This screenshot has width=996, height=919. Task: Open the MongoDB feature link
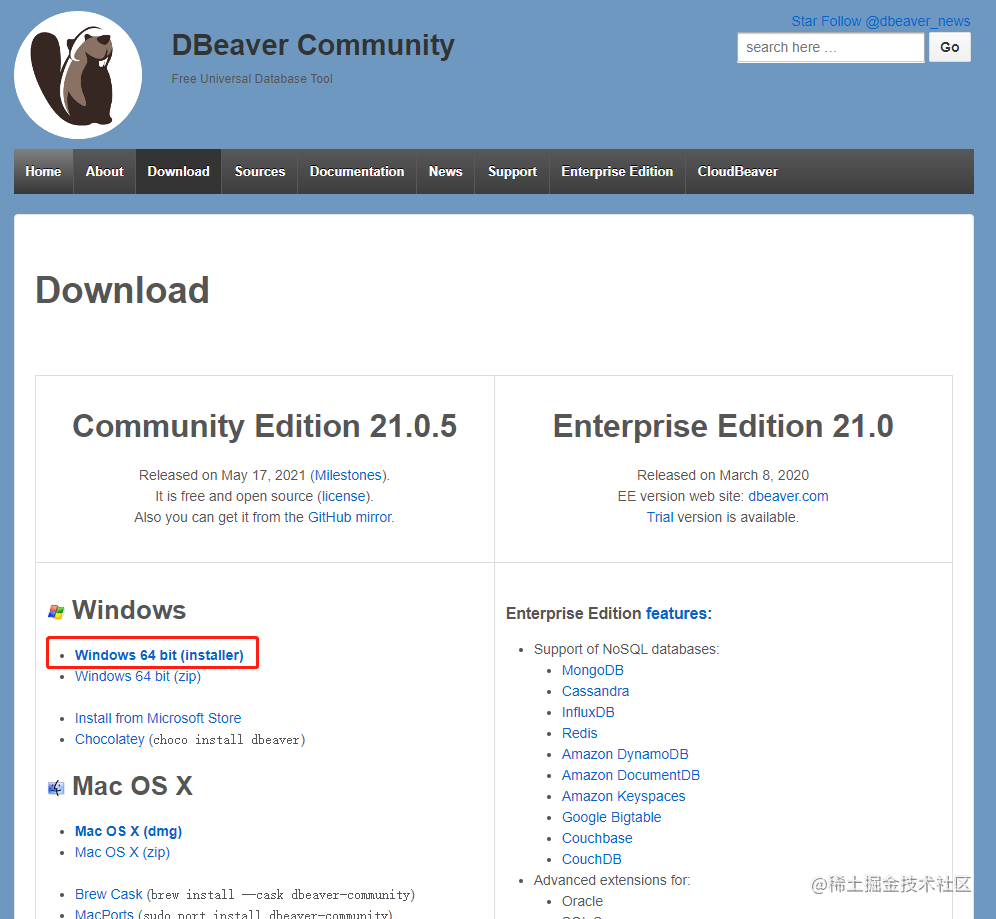tap(593, 670)
